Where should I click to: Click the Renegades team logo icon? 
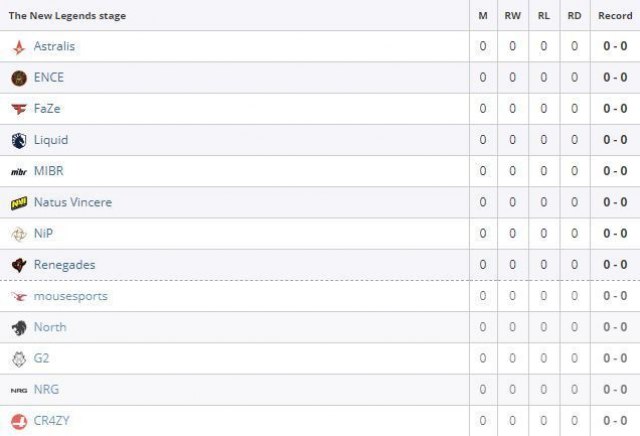[19, 265]
